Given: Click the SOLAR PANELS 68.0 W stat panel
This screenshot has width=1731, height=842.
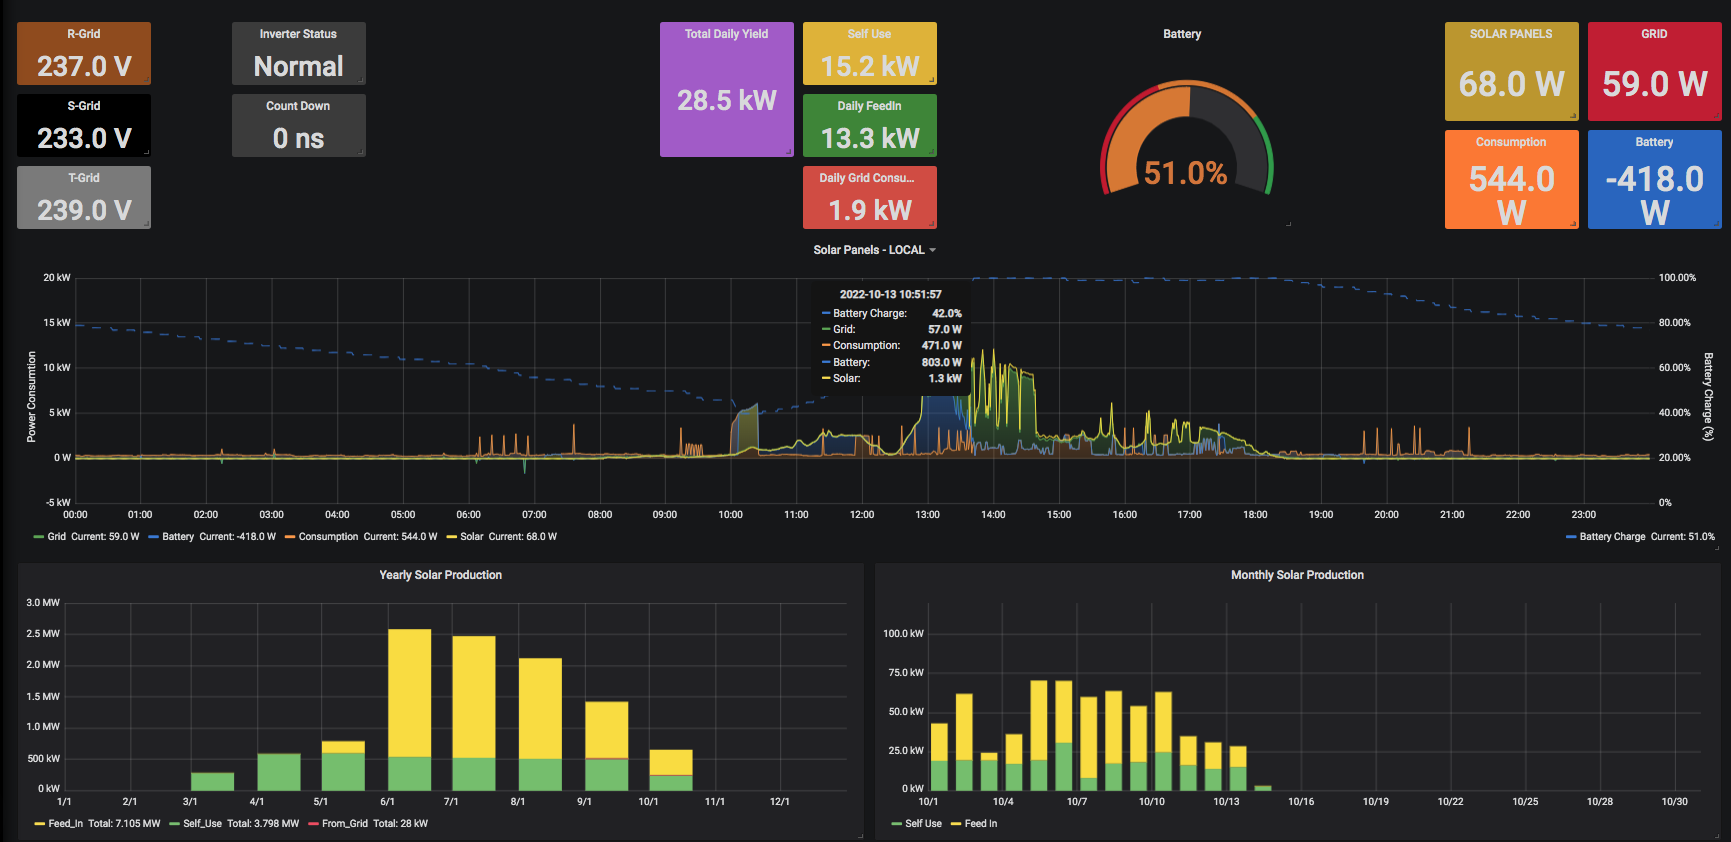Looking at the screenshot, I should click(x=1511, y=72).
